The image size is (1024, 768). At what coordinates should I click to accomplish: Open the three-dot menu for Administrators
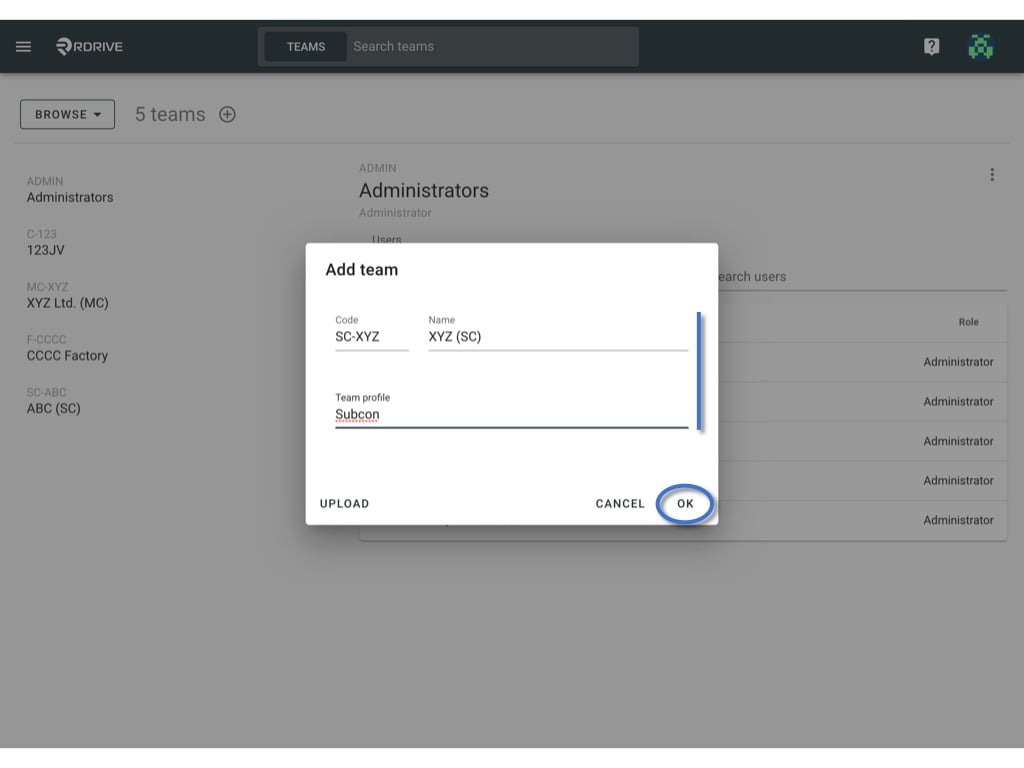[992, 174]
